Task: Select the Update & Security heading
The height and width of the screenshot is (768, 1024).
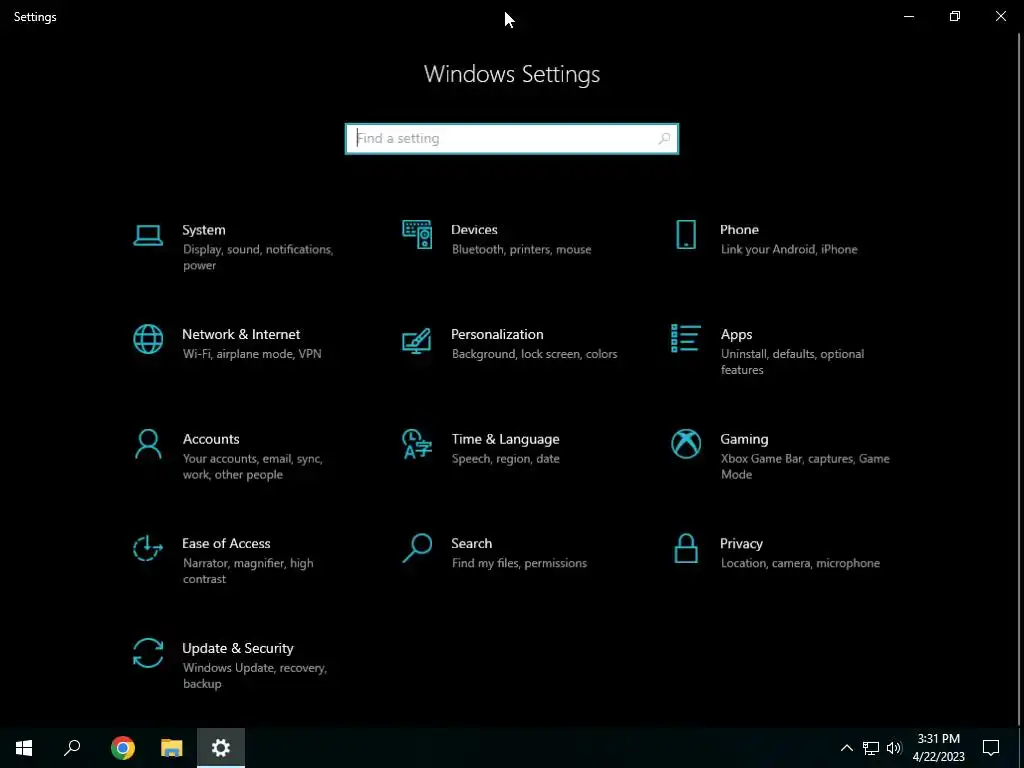Action: coord(238,648)
